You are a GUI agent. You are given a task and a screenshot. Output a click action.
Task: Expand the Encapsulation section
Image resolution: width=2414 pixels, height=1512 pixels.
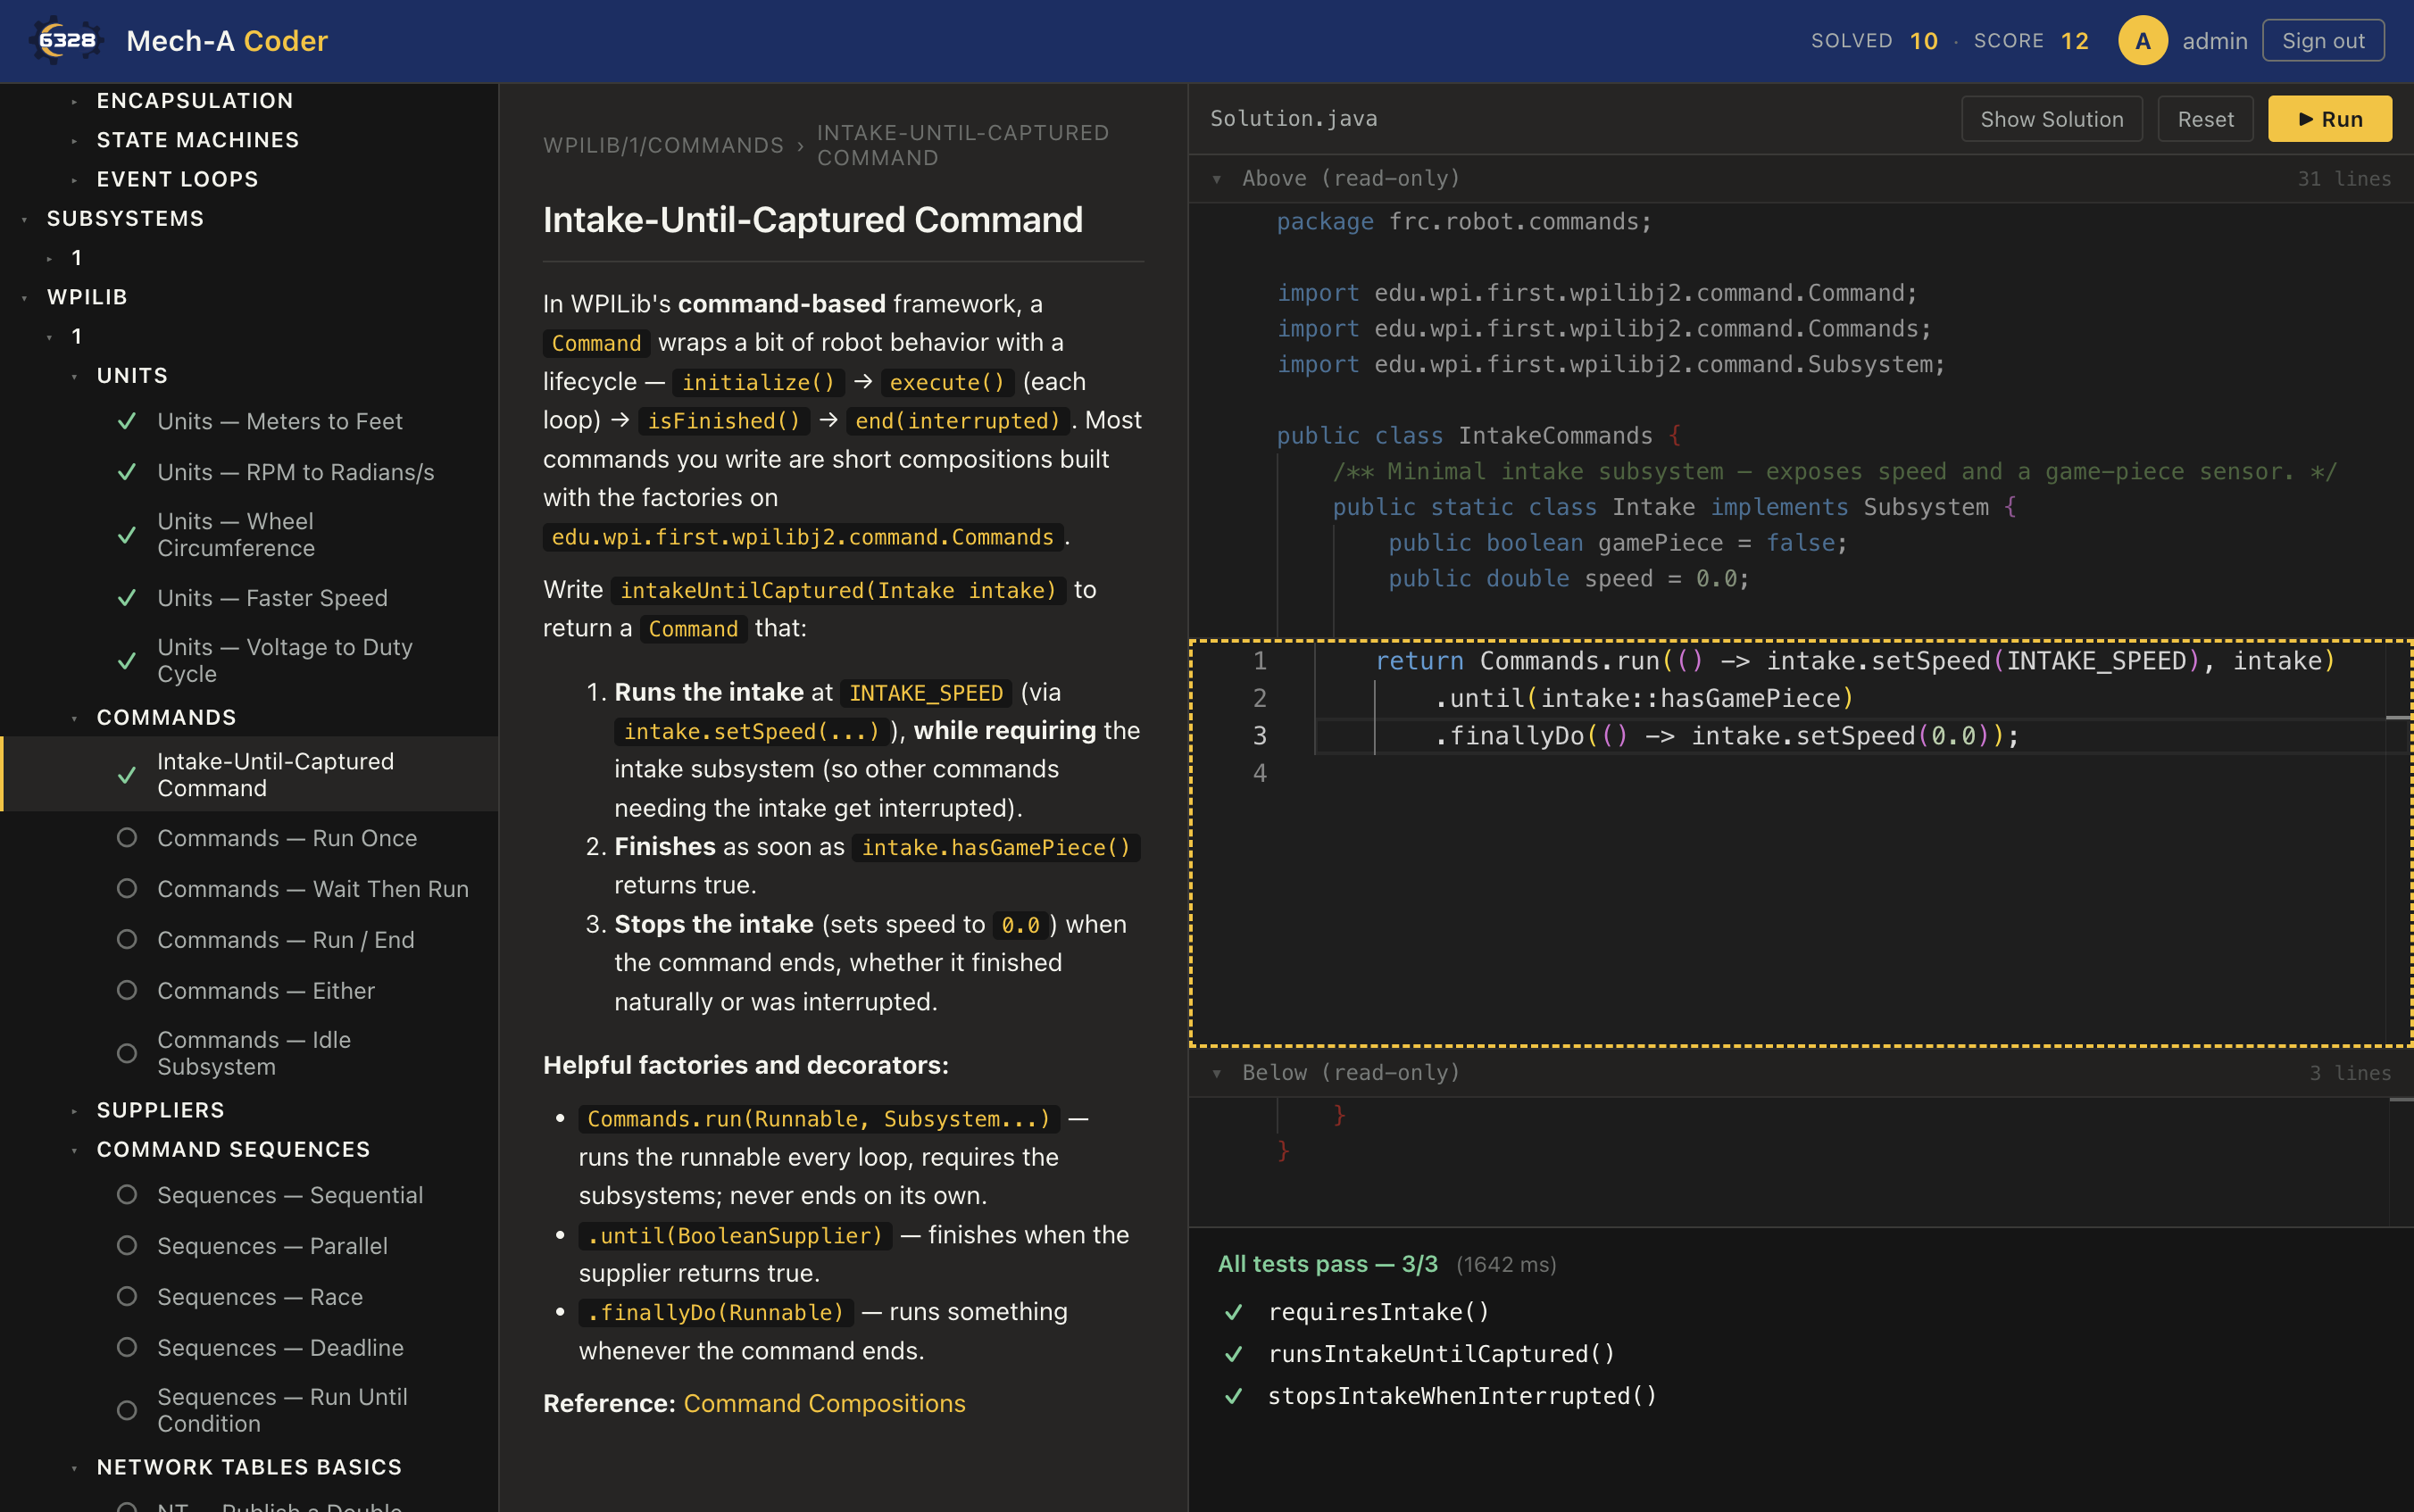tap(75, 101)
